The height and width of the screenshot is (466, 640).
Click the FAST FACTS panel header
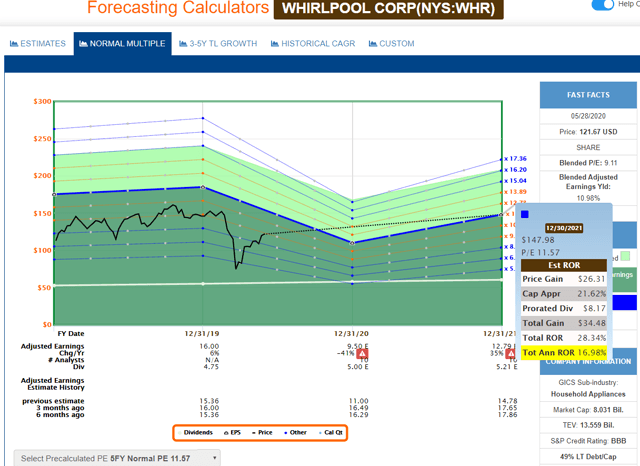point(588,95)
